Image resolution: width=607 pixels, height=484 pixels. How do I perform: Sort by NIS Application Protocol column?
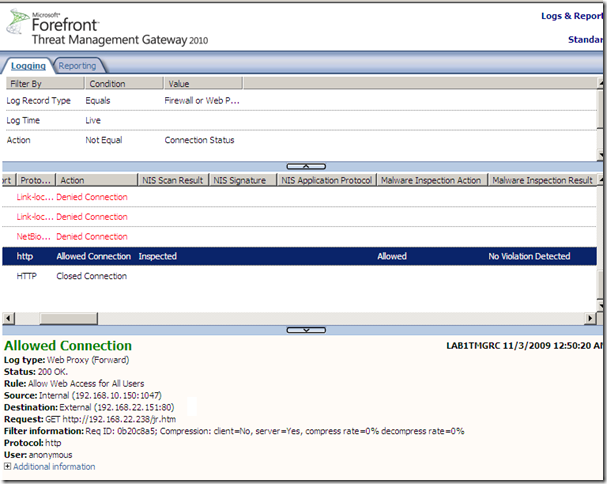(x=327, y=180)
